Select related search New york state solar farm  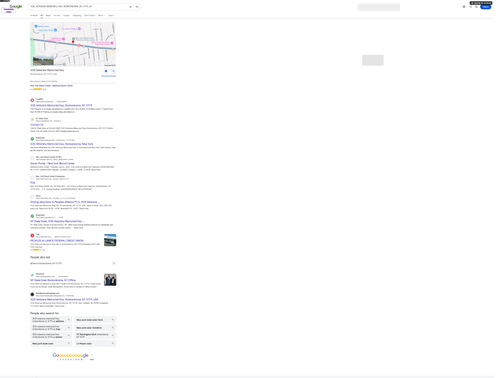pos(95,320)
